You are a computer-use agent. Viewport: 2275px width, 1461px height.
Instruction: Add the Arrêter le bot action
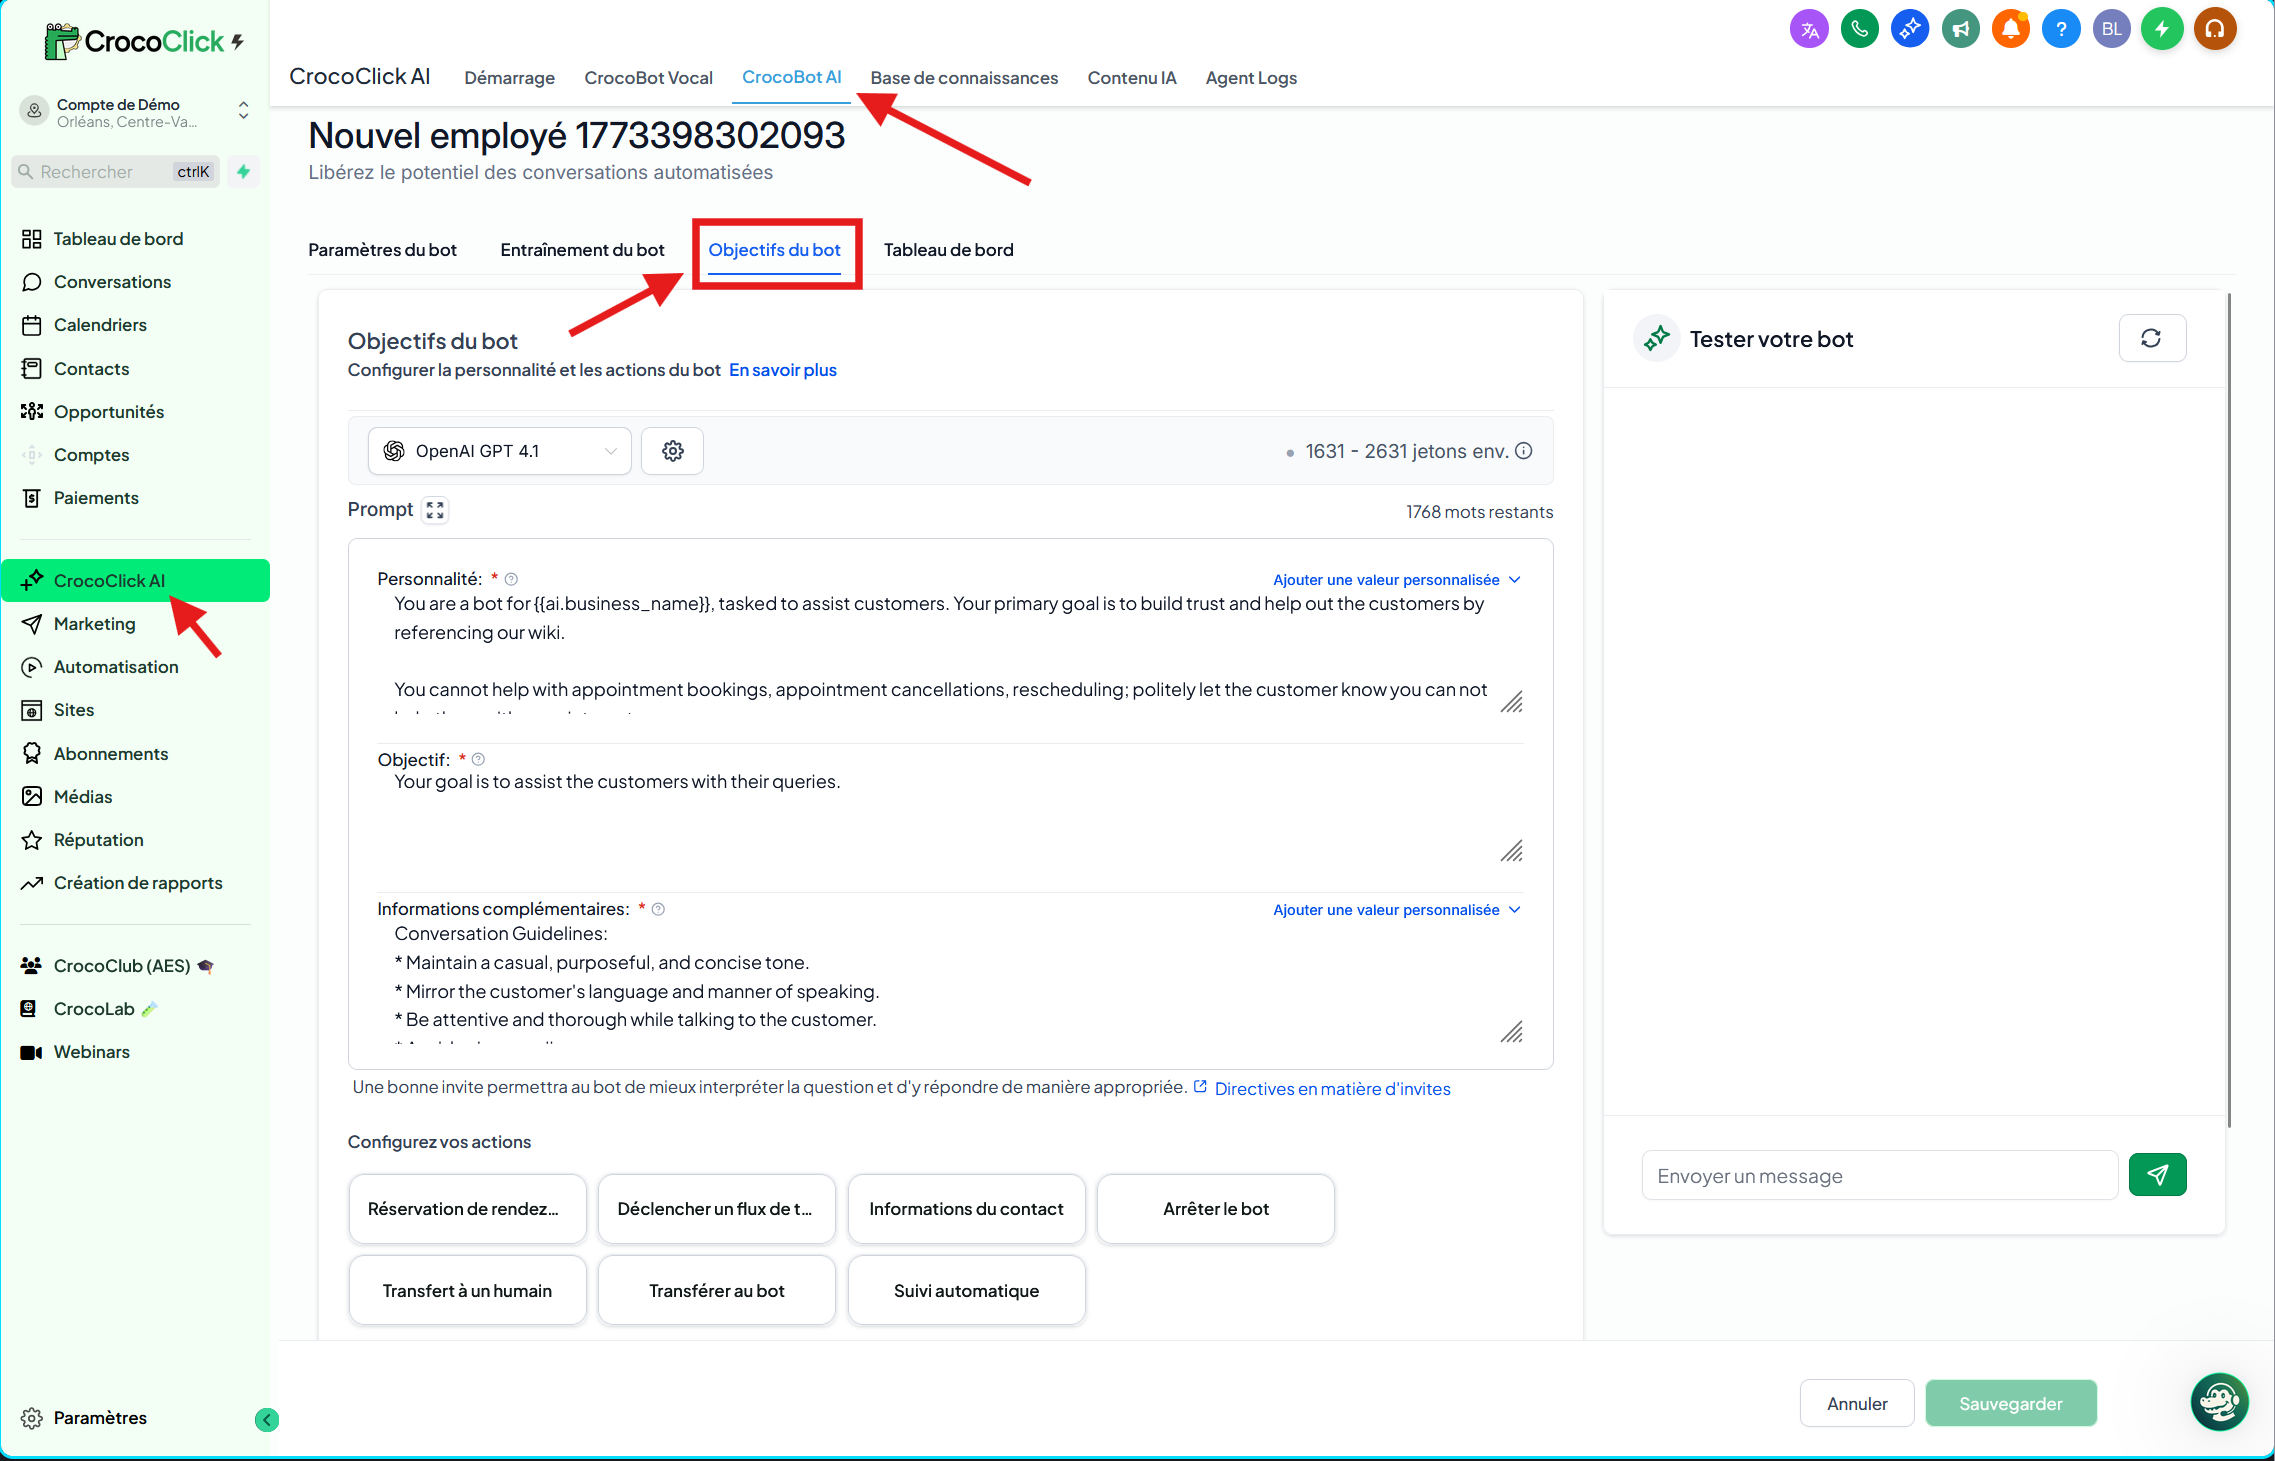point(1216,1209)
